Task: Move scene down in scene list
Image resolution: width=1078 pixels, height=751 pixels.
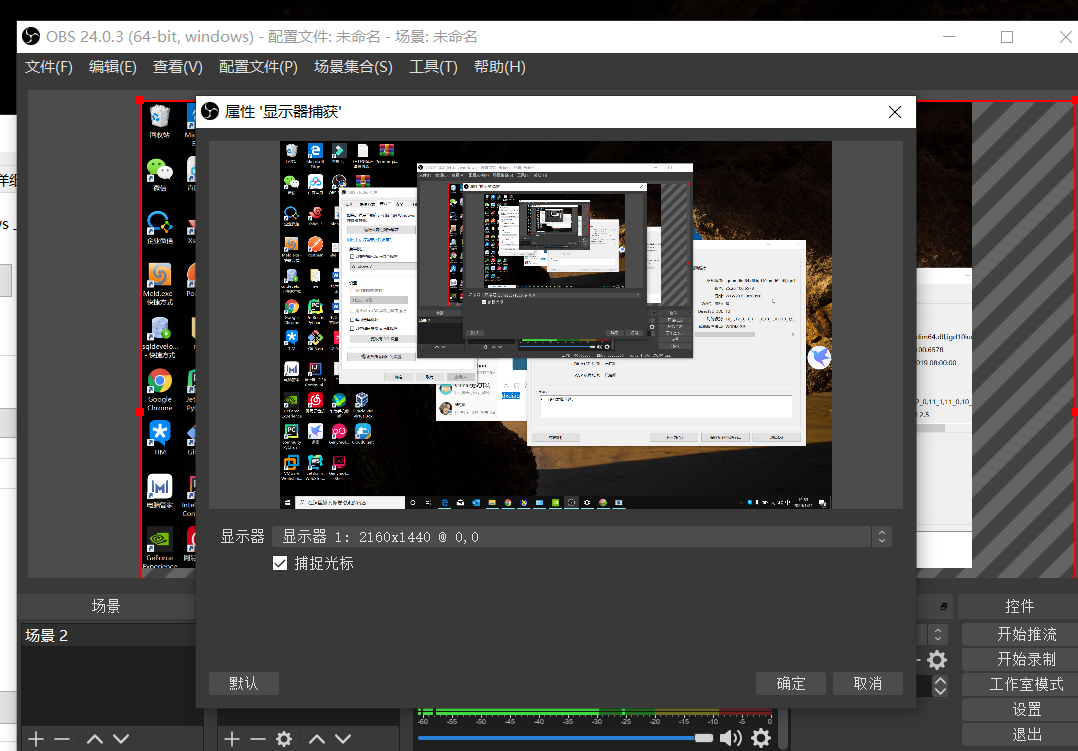Action: (121, 739)
